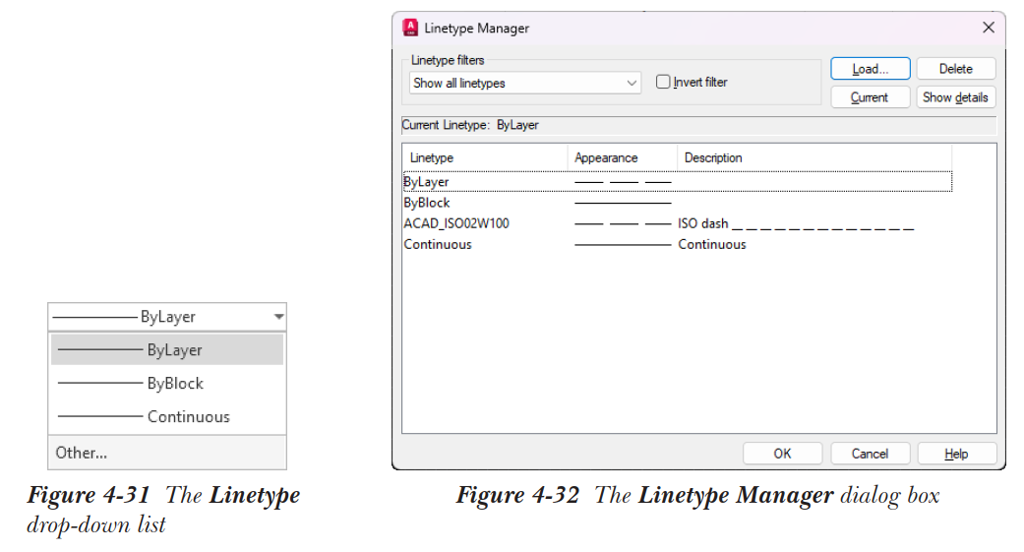The image size is (1024, 552).
Task: Click the Delete button
Action: point(955,69)
